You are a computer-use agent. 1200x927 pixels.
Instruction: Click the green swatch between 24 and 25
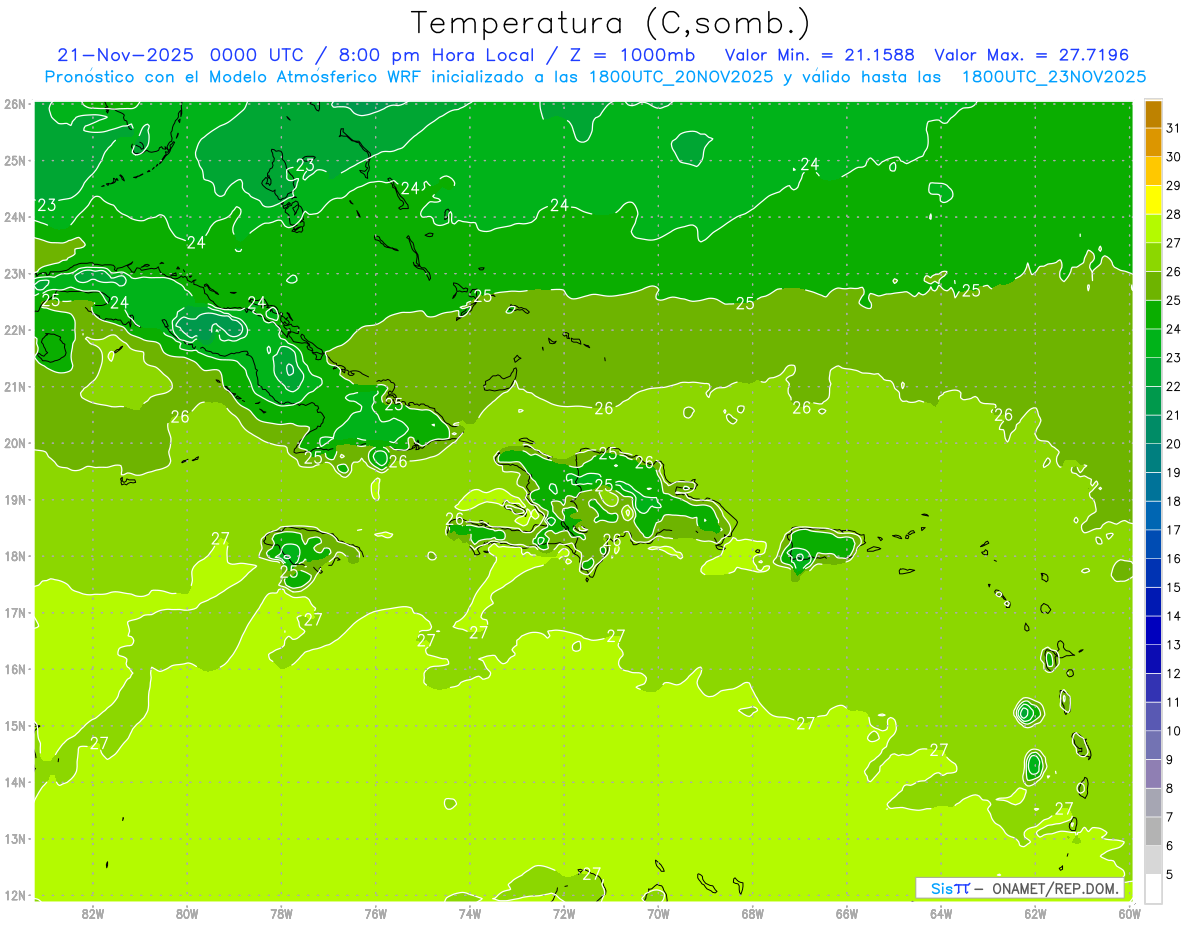click(x=1154, y=315)
